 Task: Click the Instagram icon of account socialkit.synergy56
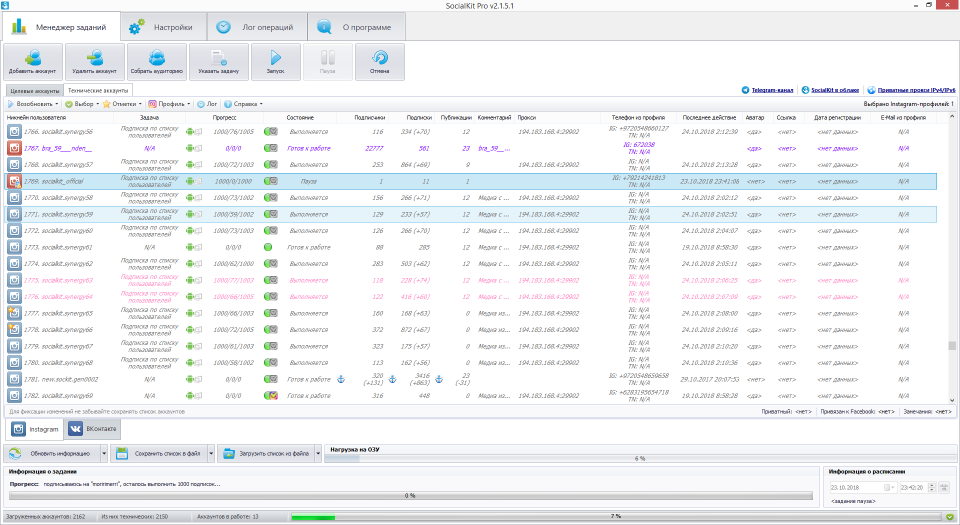[x=14, y=132]
